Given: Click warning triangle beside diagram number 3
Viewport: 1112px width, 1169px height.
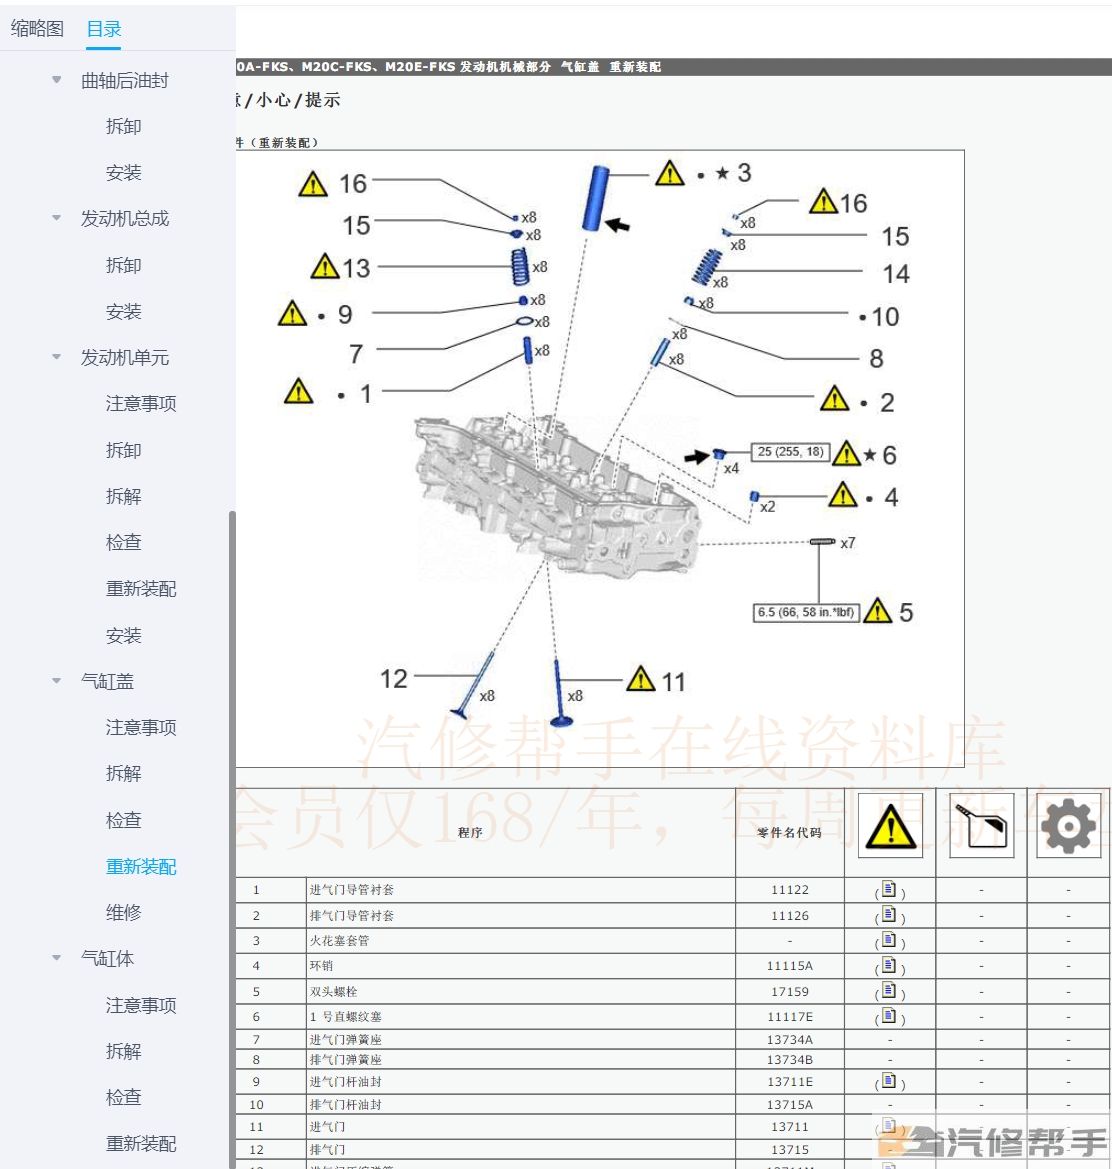Looking at the screenshot, I should 670,174.
